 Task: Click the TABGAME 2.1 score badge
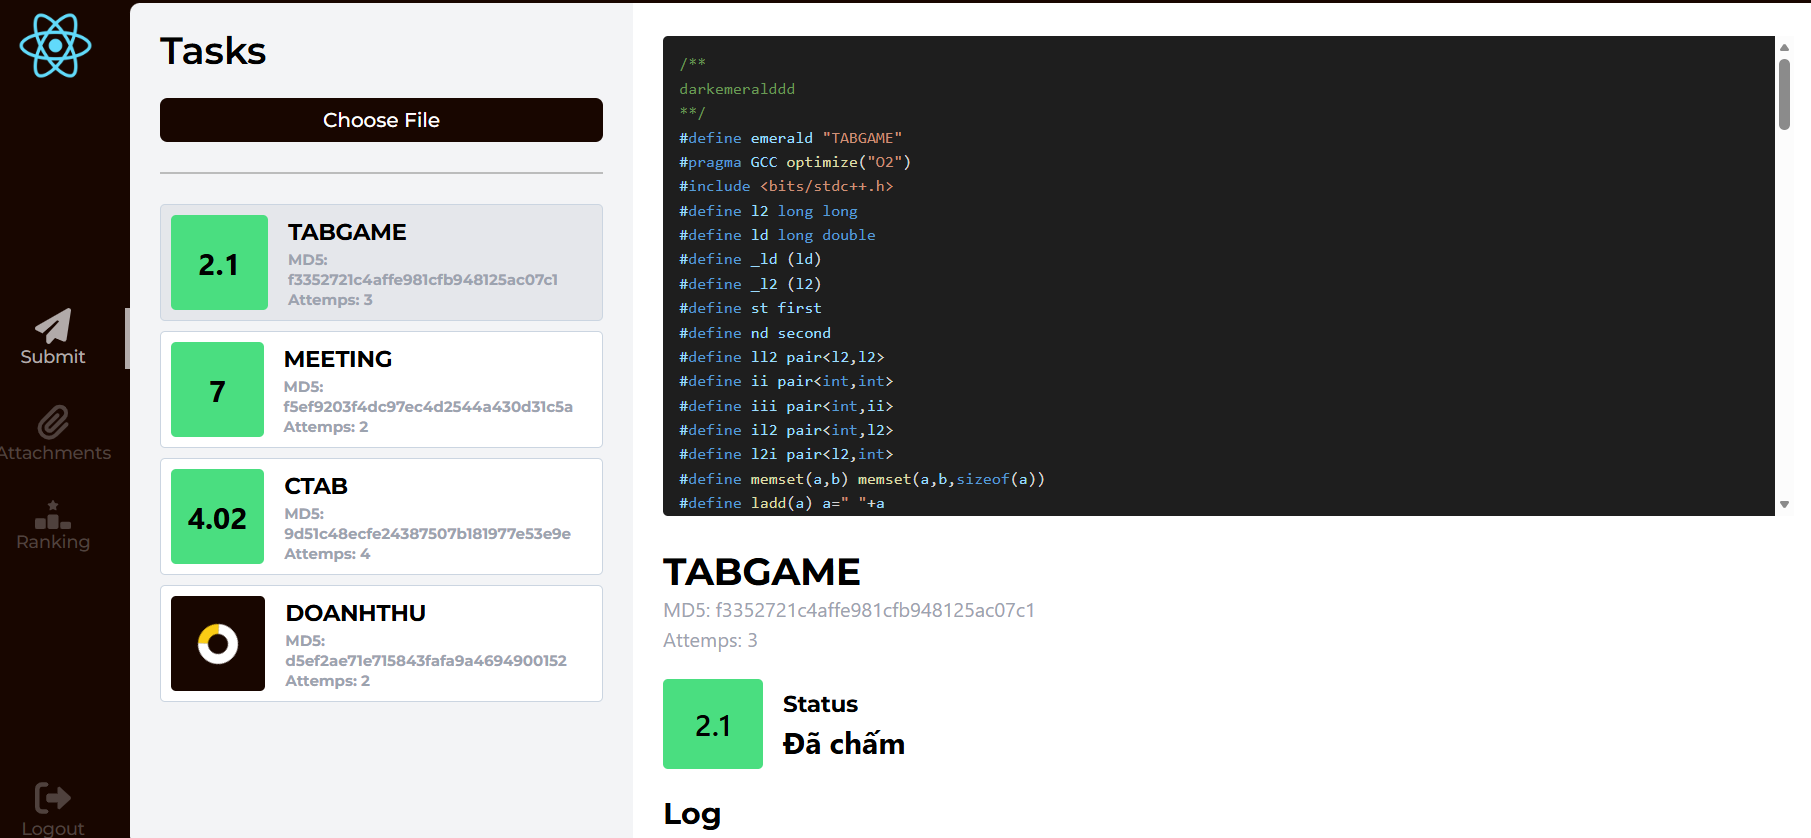pyautogui.click(x=219, y=263)
